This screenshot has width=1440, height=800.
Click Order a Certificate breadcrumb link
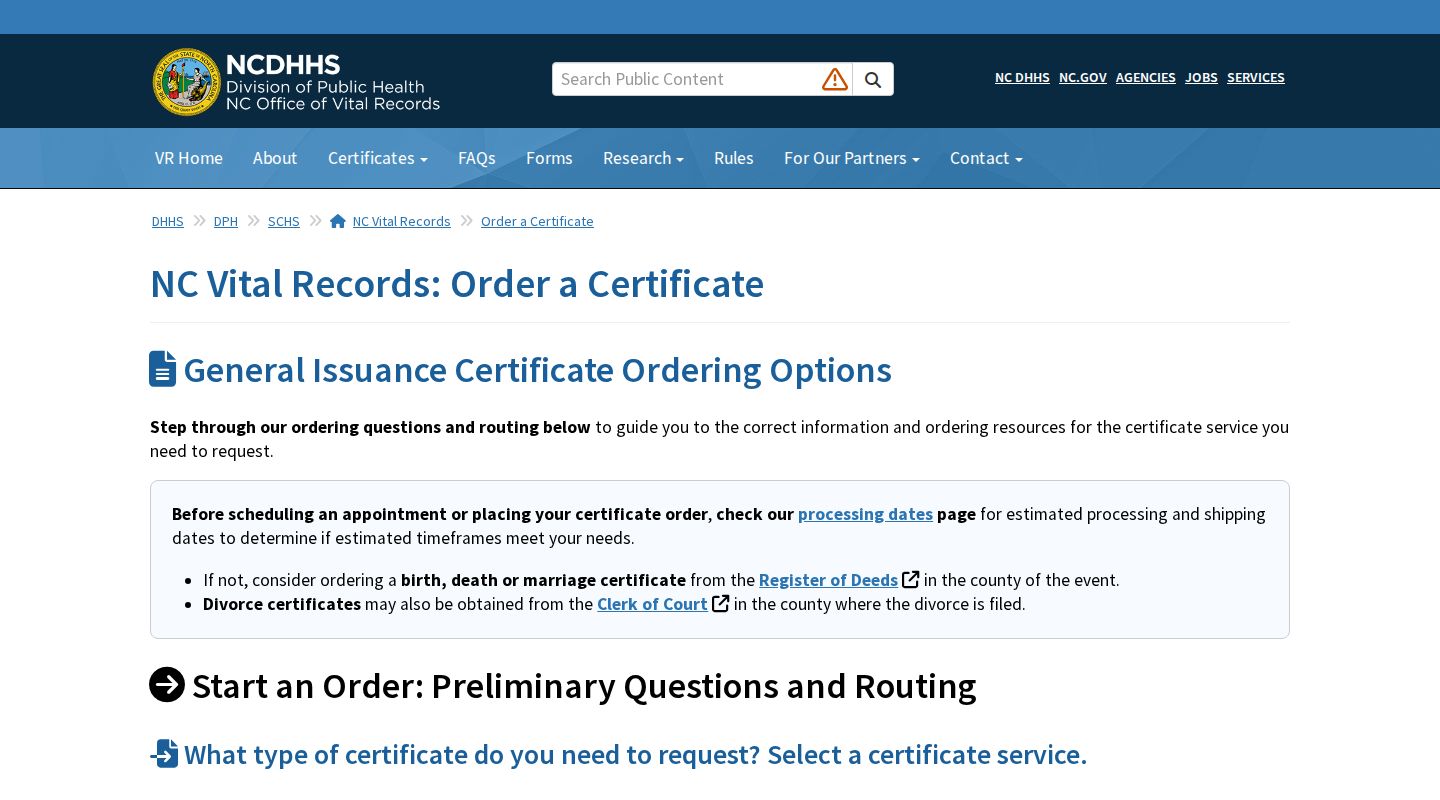(x=537, y=221)
